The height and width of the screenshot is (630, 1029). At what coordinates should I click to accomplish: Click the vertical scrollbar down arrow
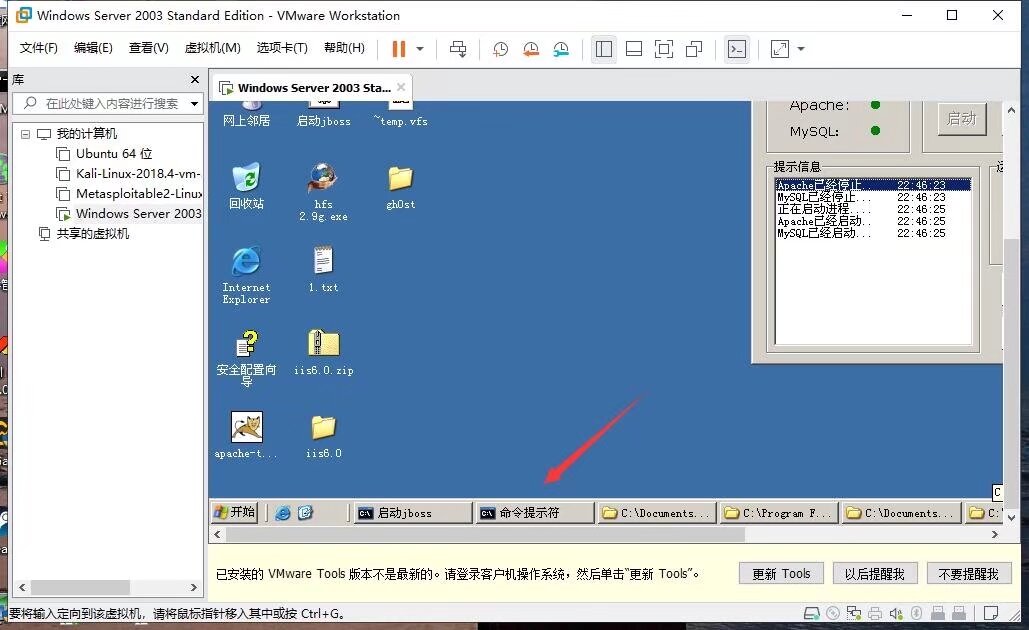tap(1011, 516)
